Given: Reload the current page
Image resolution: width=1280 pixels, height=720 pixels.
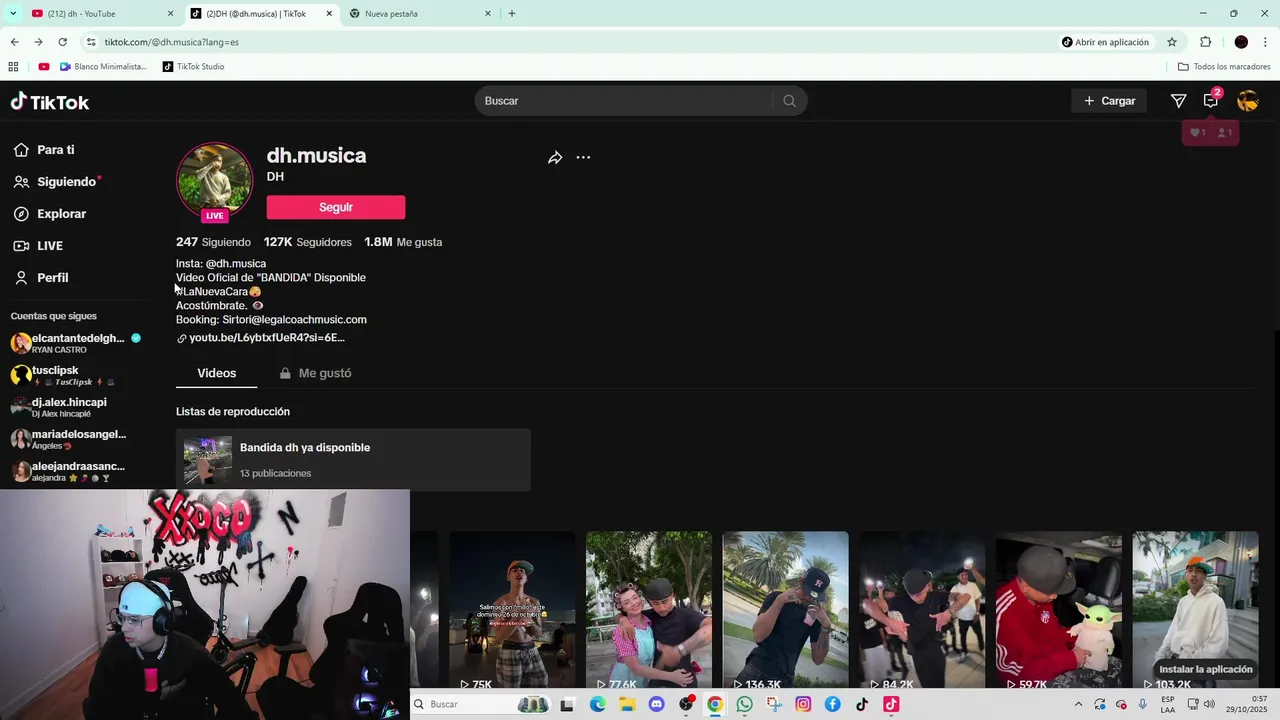Looking at the screenshot, I should 62,42.
